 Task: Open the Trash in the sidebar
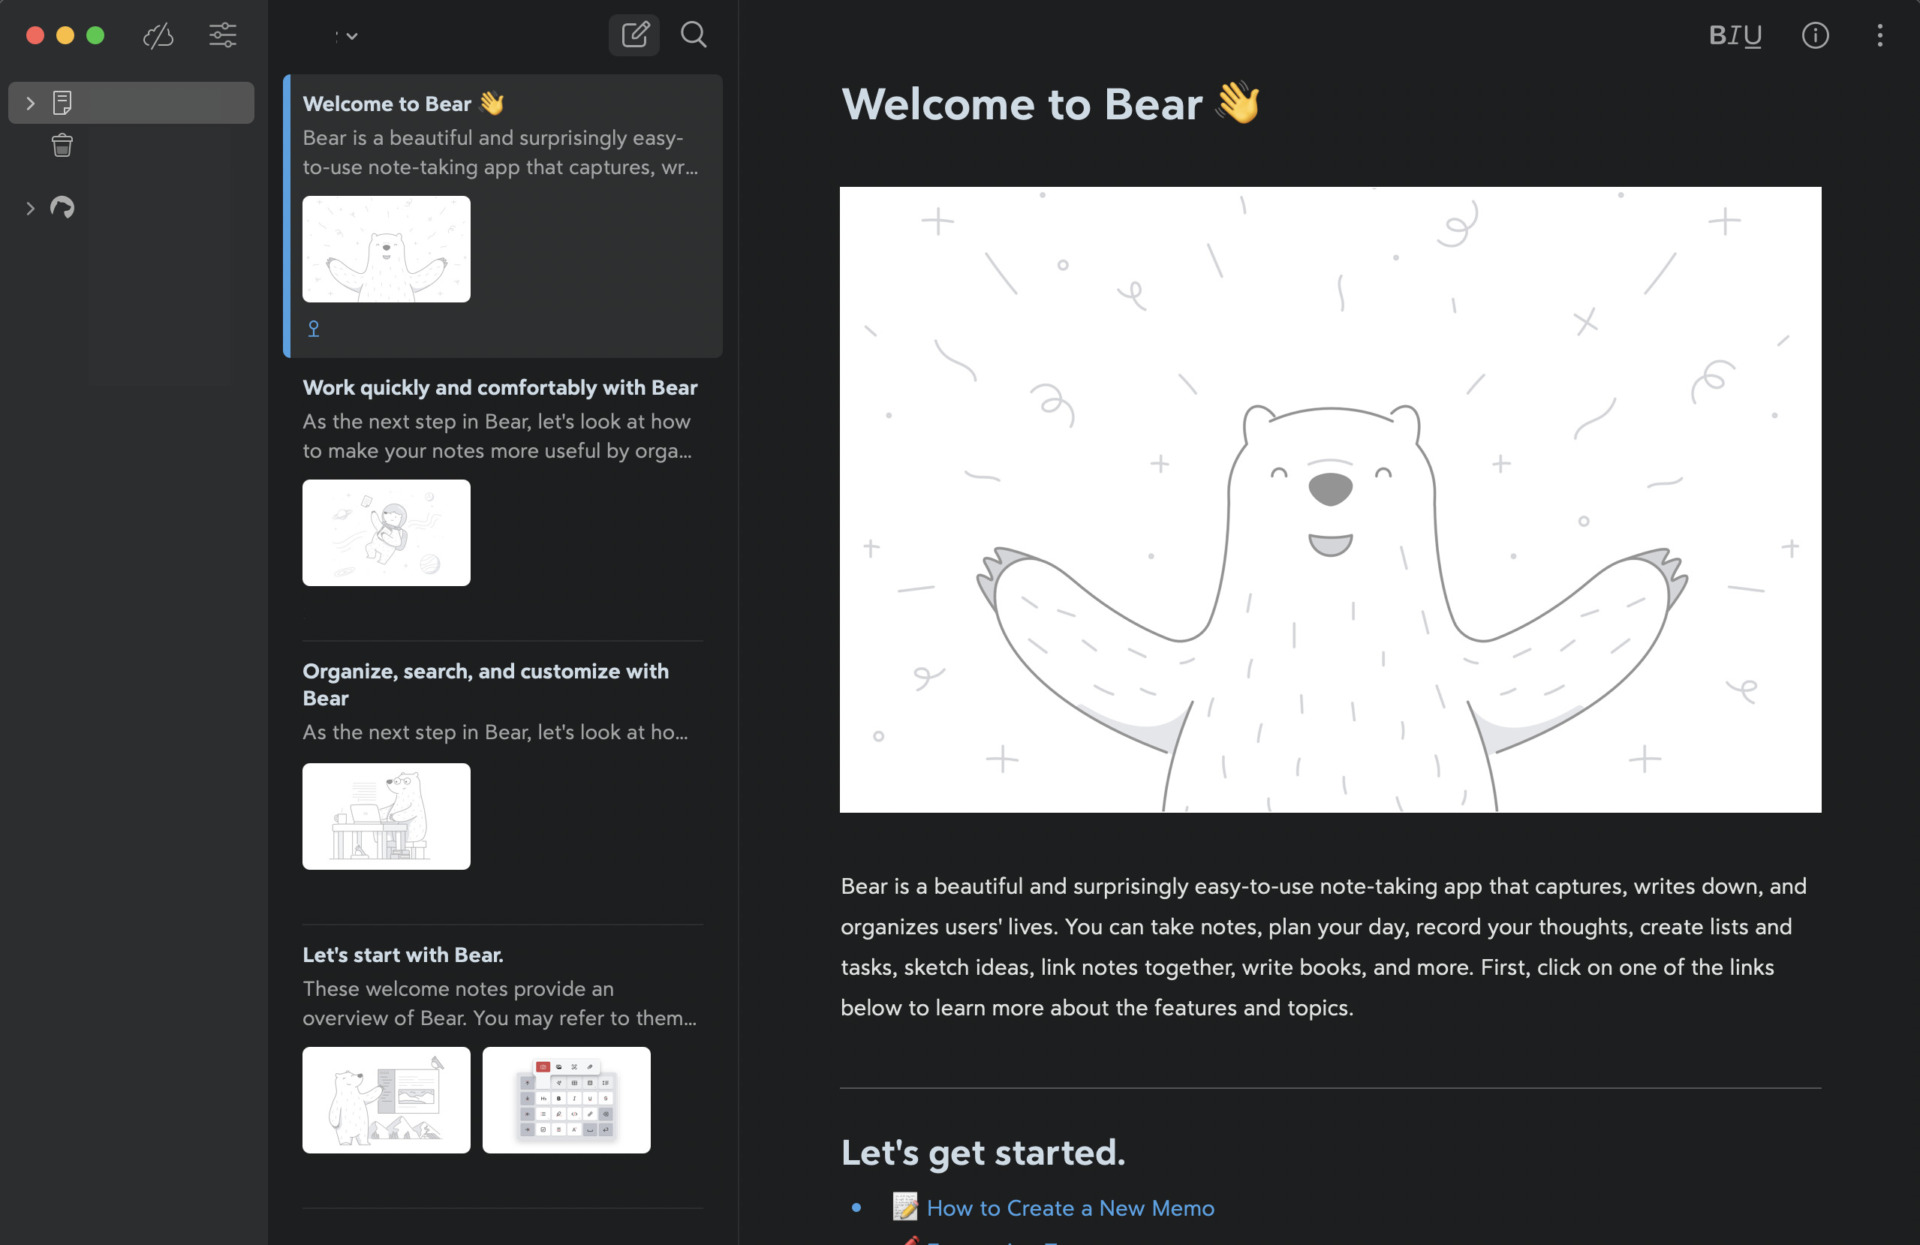point(62,145)
